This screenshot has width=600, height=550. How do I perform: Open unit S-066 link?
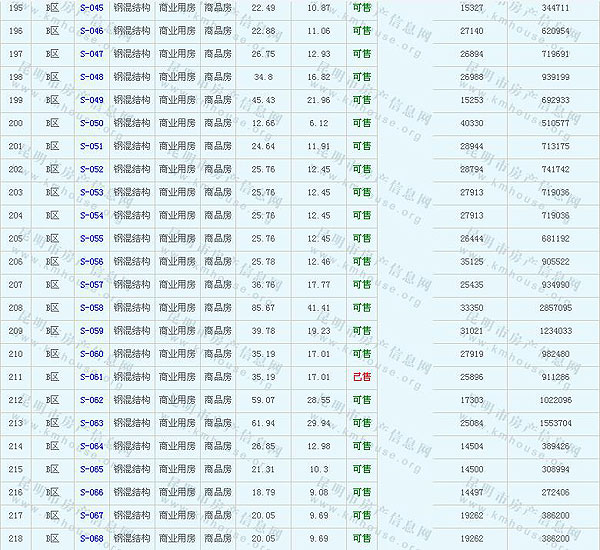point(91,492)
